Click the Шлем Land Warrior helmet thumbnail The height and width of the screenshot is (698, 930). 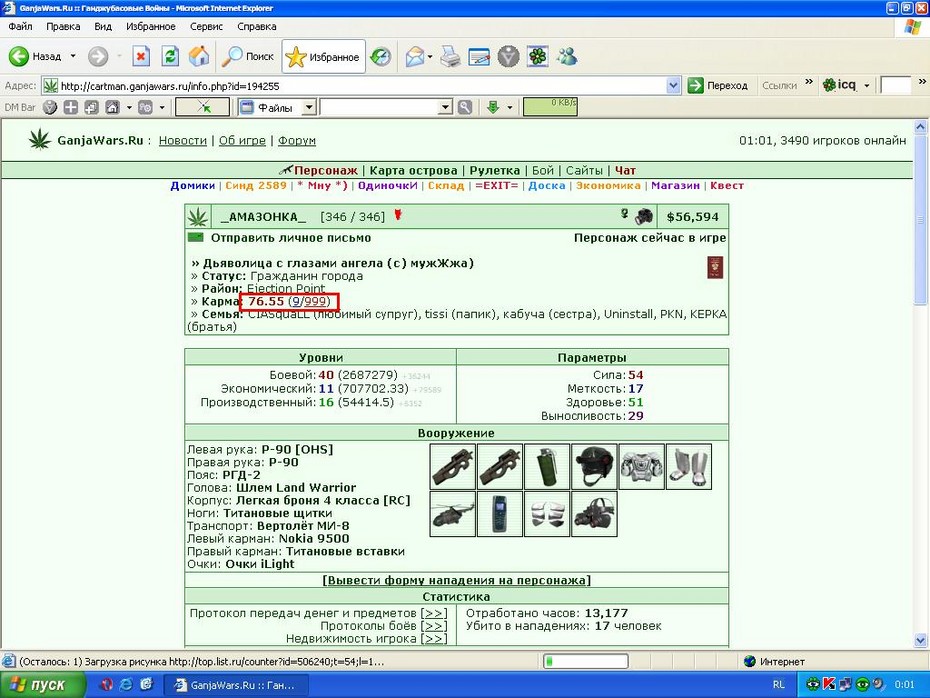pyautogui.click(x=594, y=467)
